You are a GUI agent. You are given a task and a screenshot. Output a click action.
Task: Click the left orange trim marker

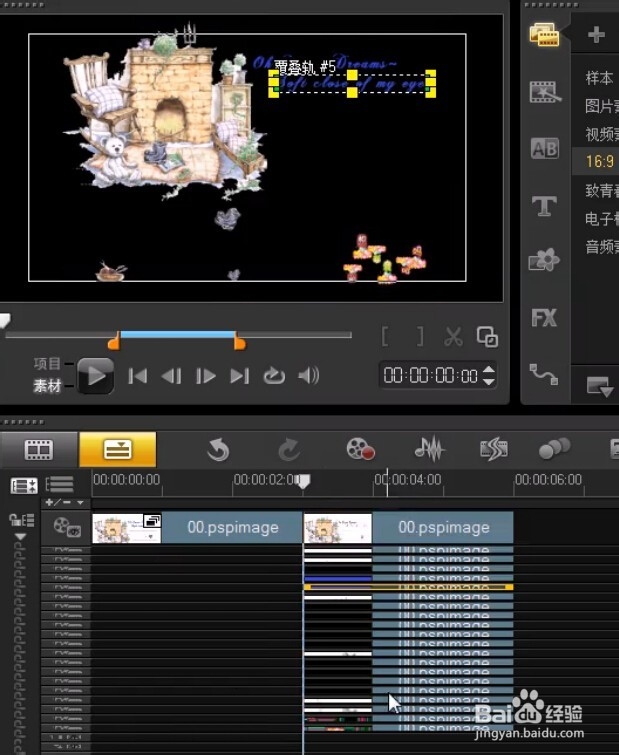(114, 342)
